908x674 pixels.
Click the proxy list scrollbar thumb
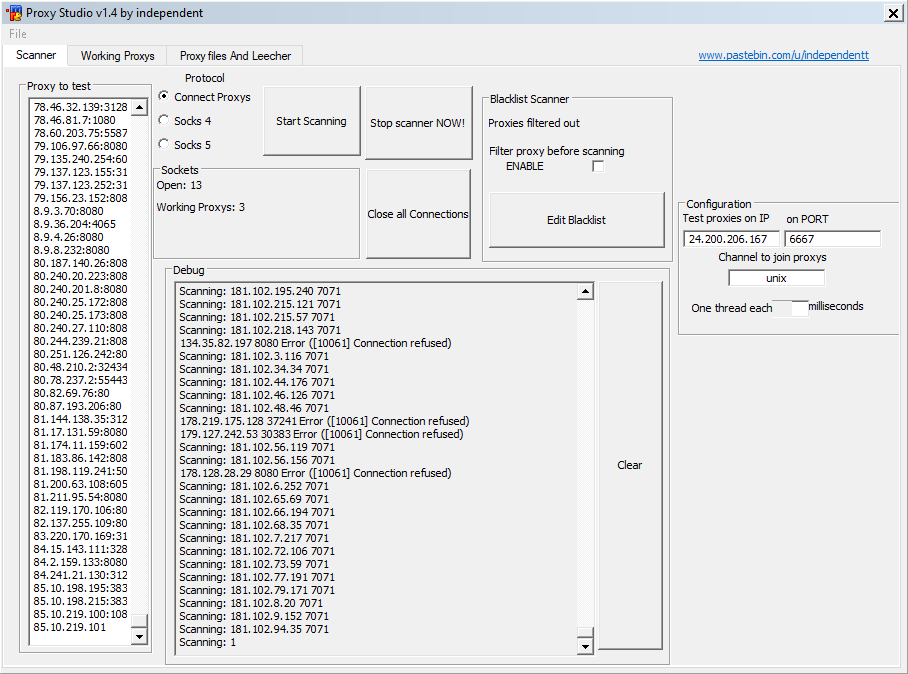139,621
